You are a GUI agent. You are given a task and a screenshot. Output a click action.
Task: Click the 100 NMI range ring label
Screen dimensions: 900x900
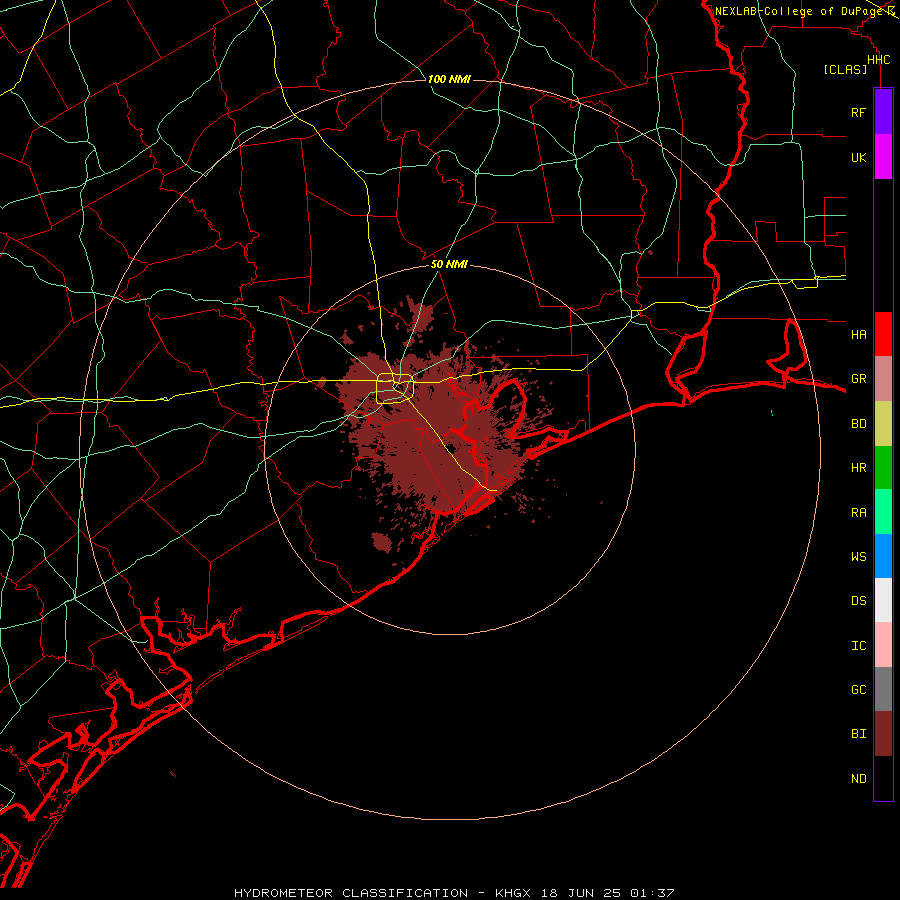449,79
